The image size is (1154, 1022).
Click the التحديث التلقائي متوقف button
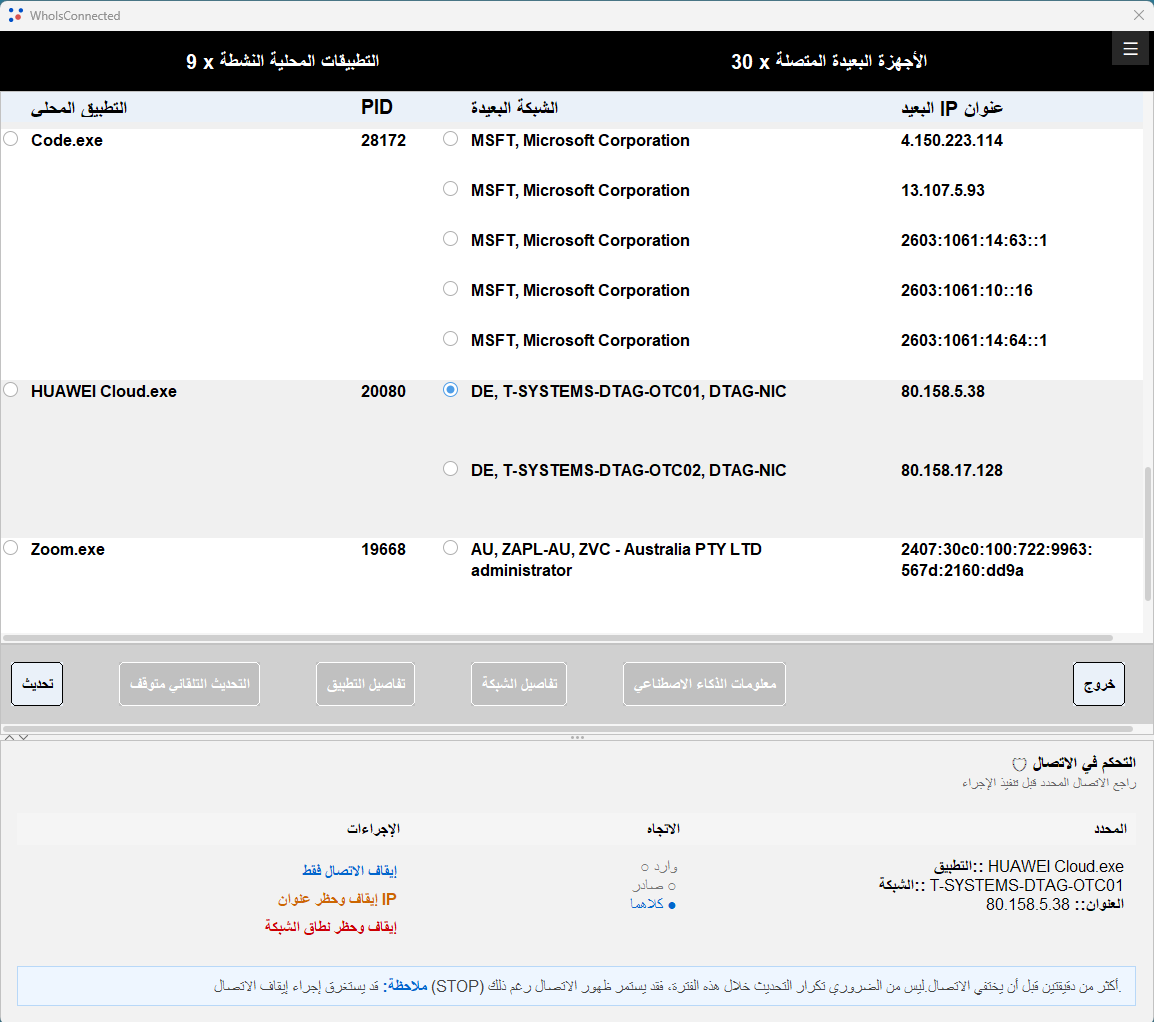pos(189,684)
